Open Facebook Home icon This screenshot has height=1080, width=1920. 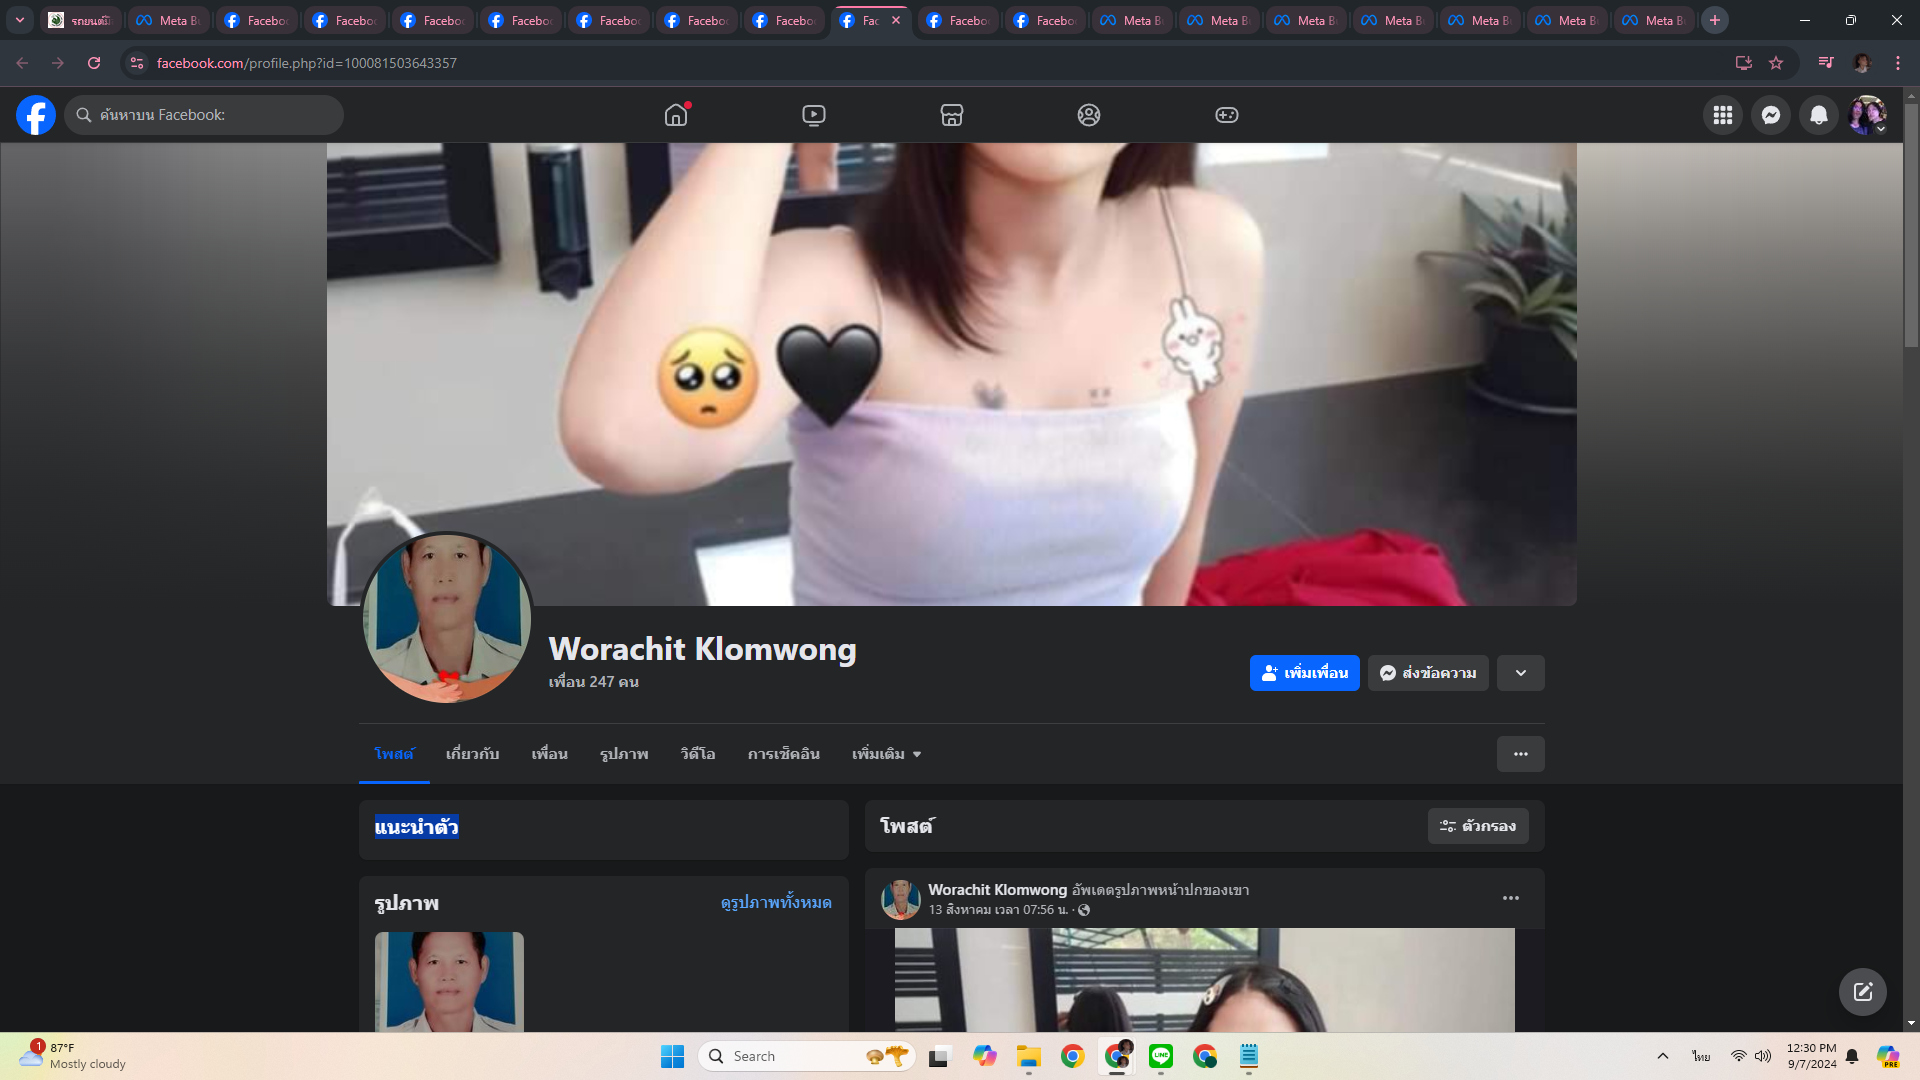pos(676,115)
